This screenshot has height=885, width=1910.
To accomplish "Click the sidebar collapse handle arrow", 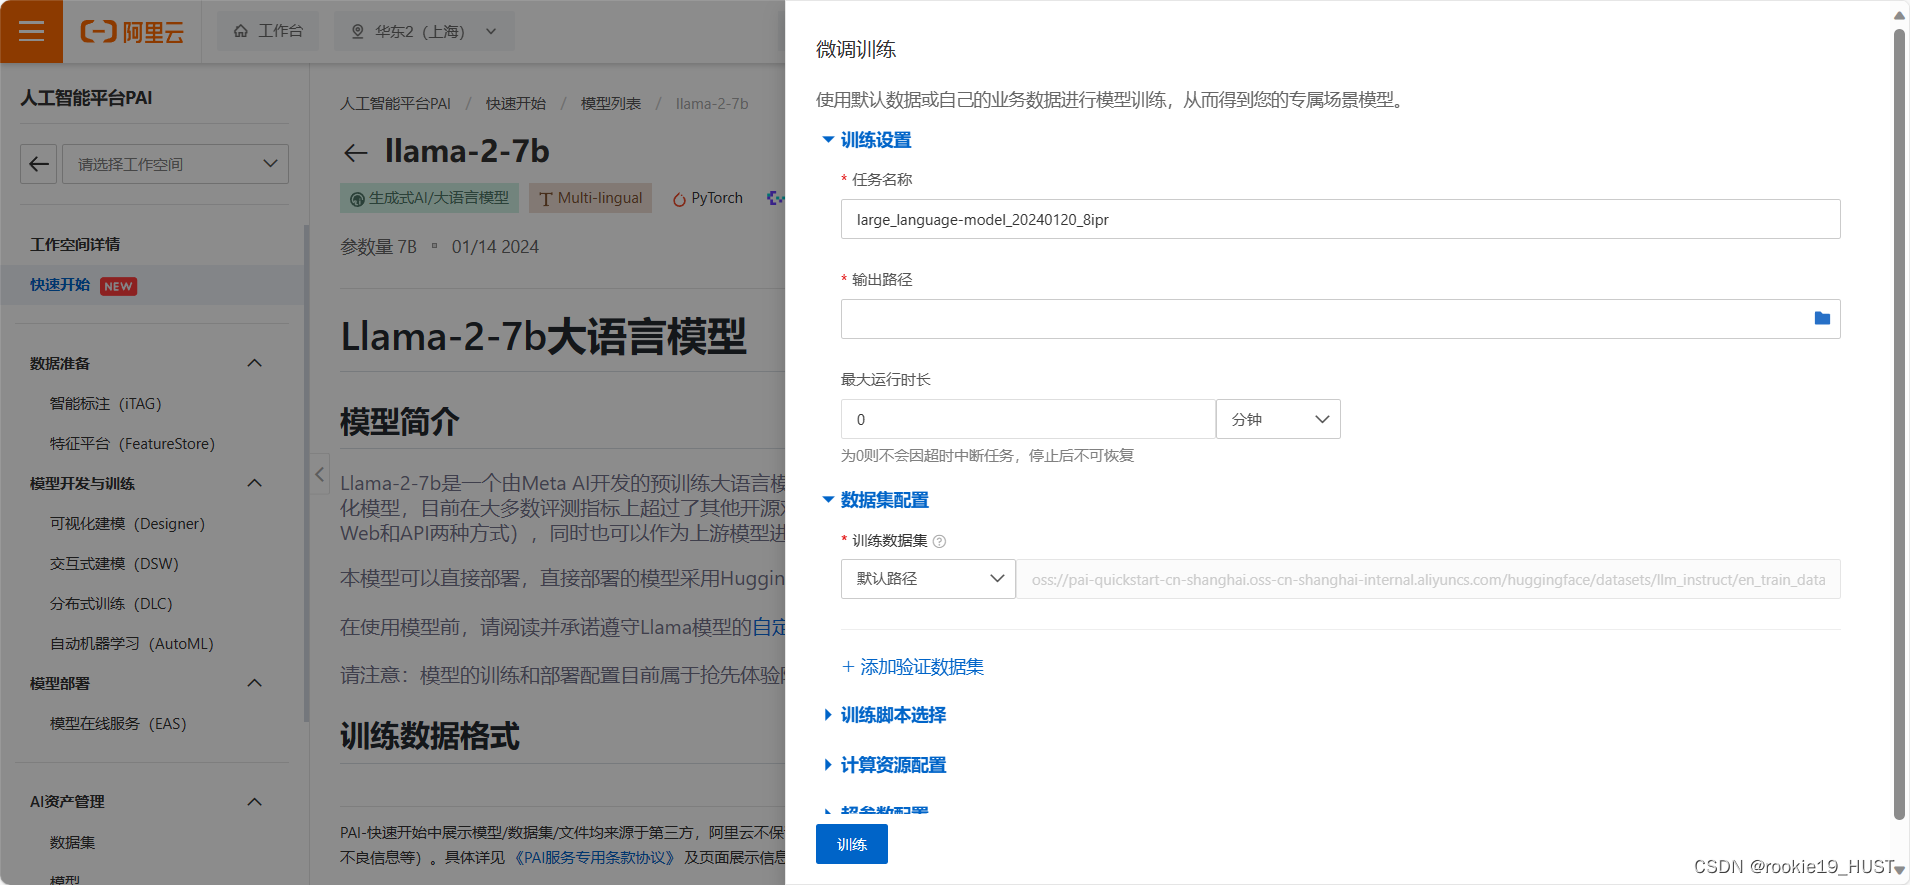I will pos(319,474).
